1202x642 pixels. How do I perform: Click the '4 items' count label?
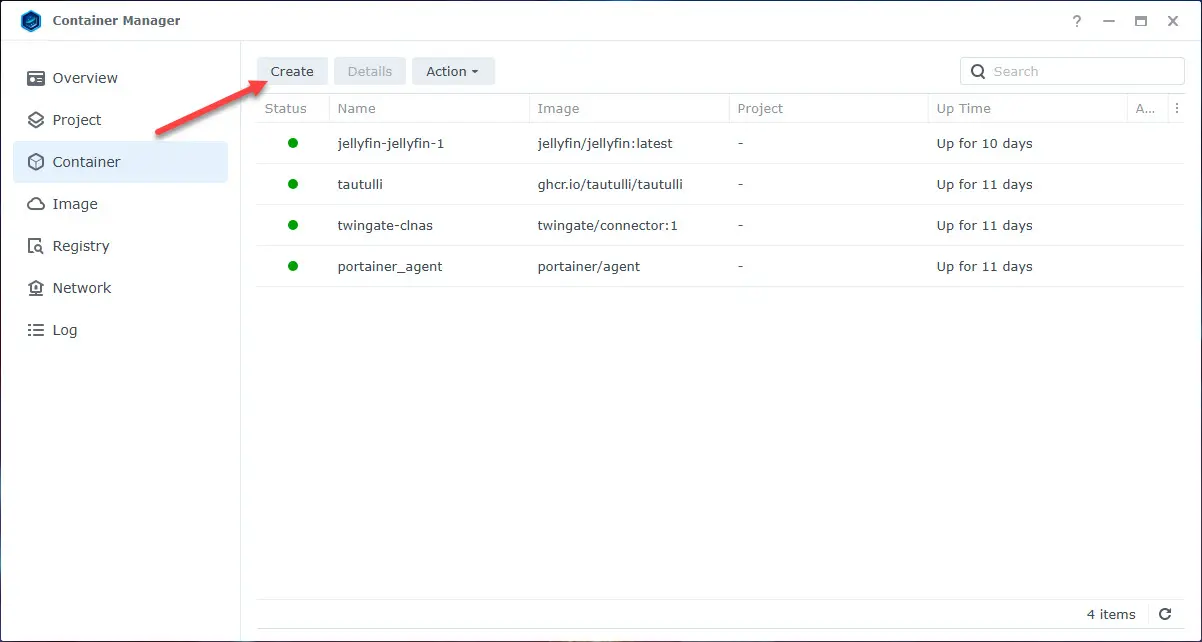[x=1111, y=614]
